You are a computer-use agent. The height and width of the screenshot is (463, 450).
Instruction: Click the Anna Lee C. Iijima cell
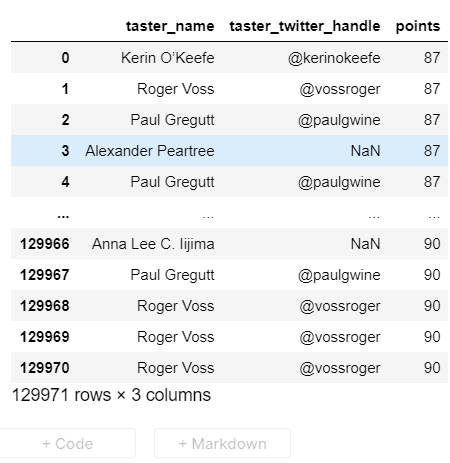[x=153, y=244]
